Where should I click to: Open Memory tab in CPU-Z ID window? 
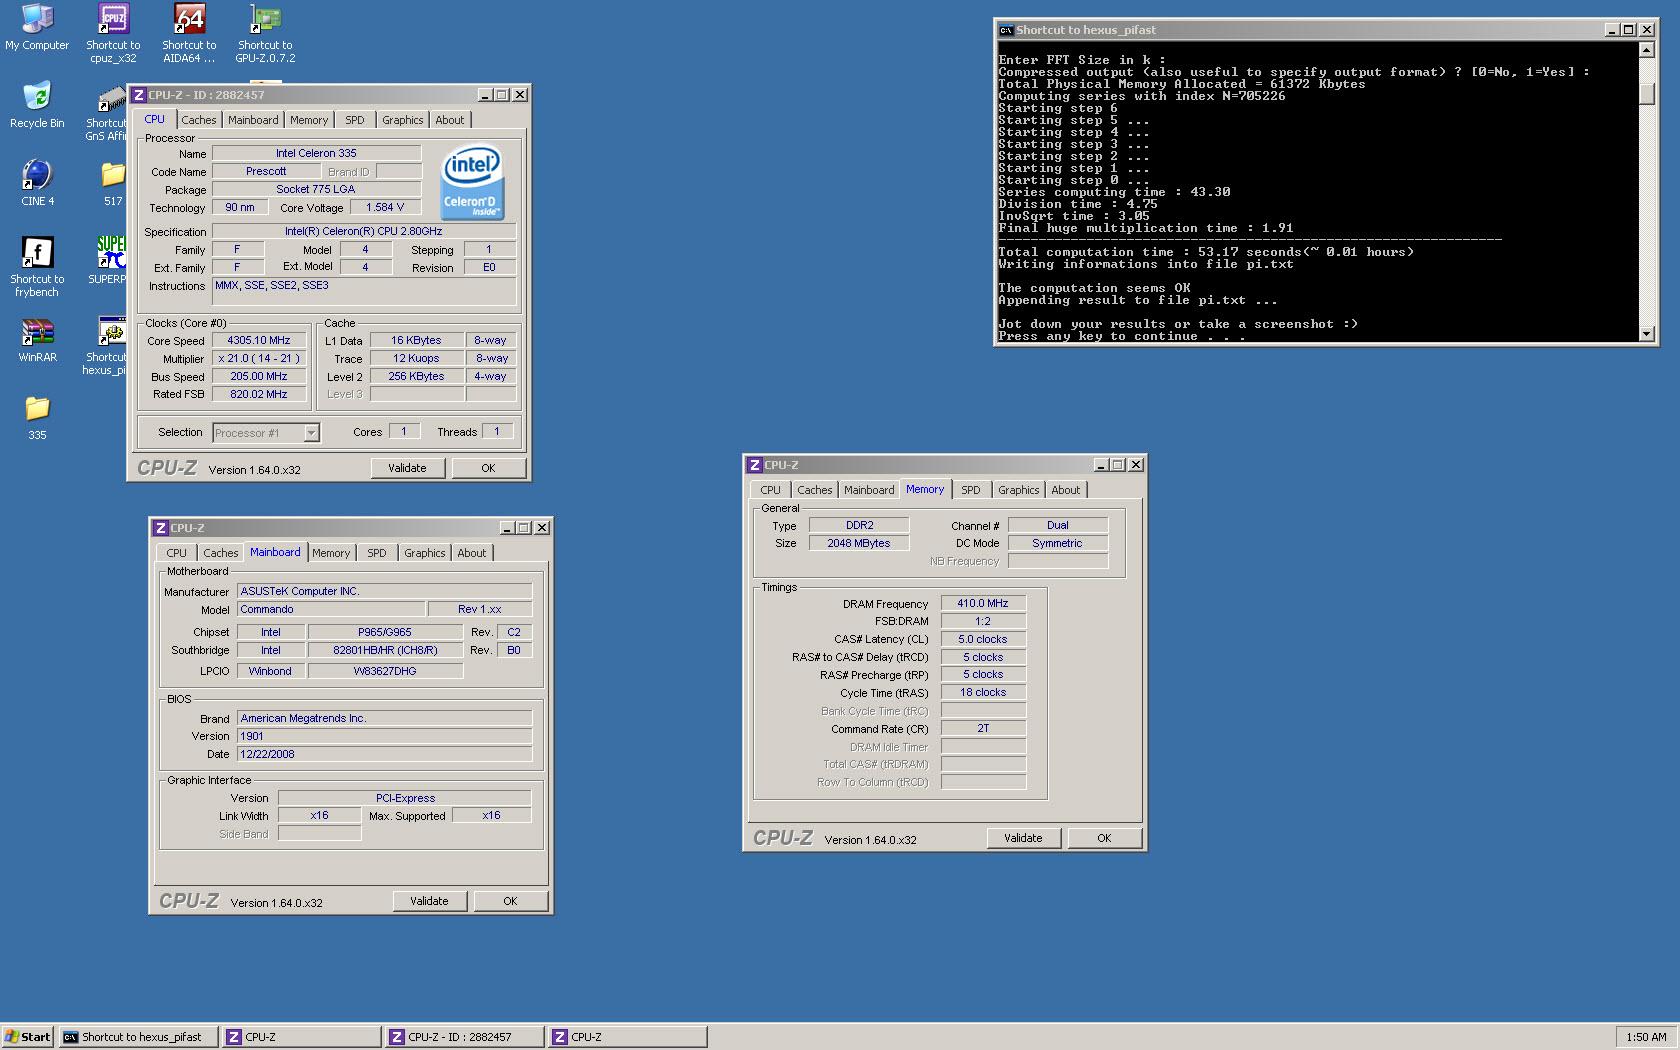point(309,120)
